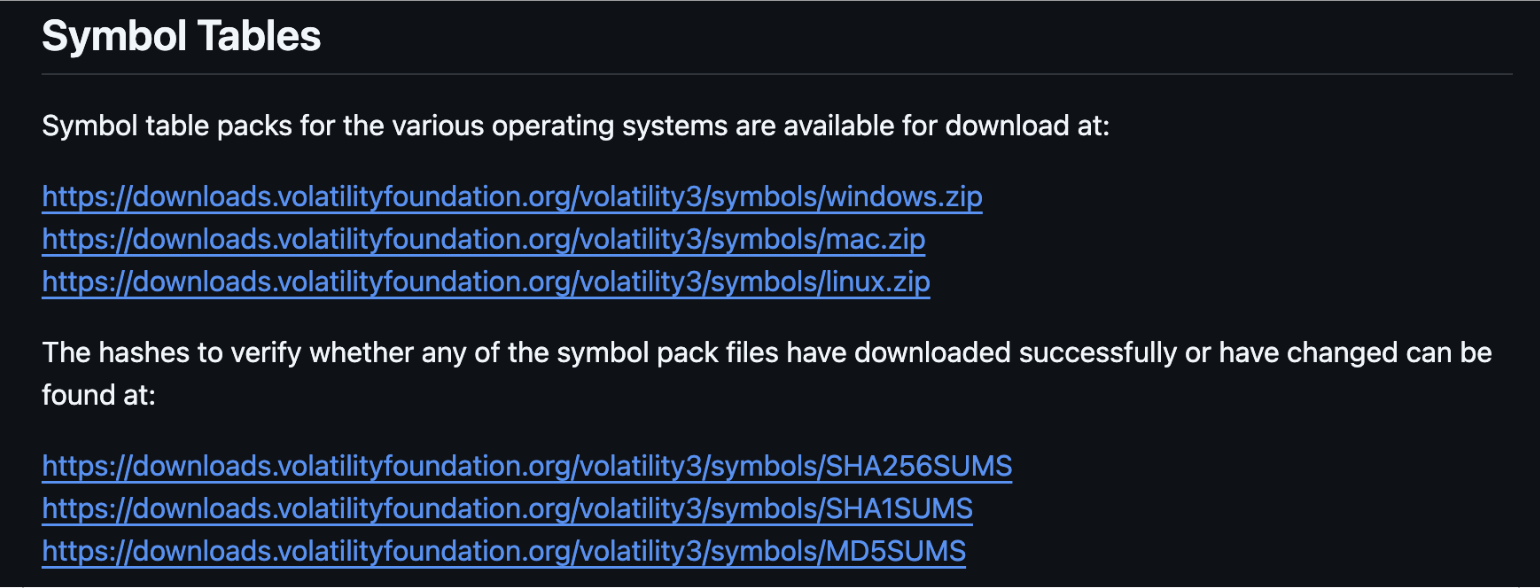Open the windows.zip symbols download link

[512, 197]
